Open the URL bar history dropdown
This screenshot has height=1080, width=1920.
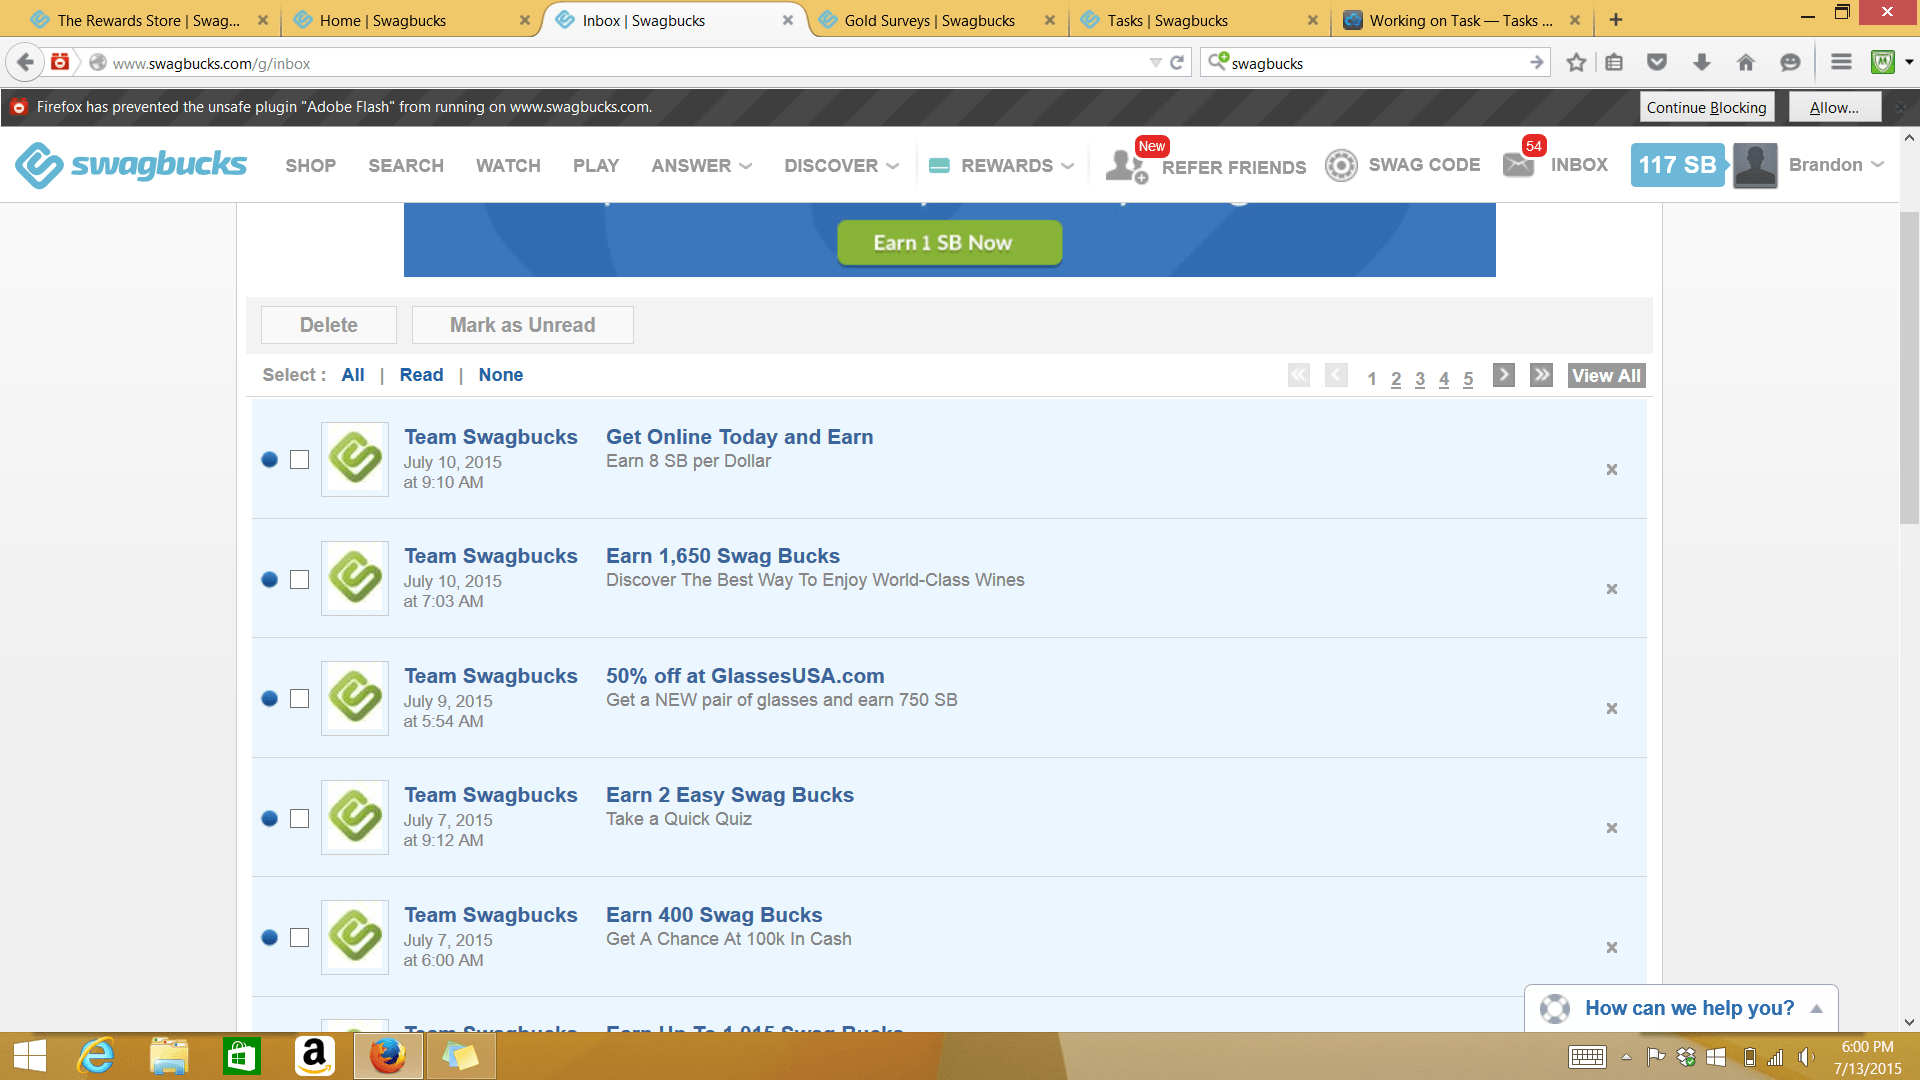click(x=1155, y=62)
